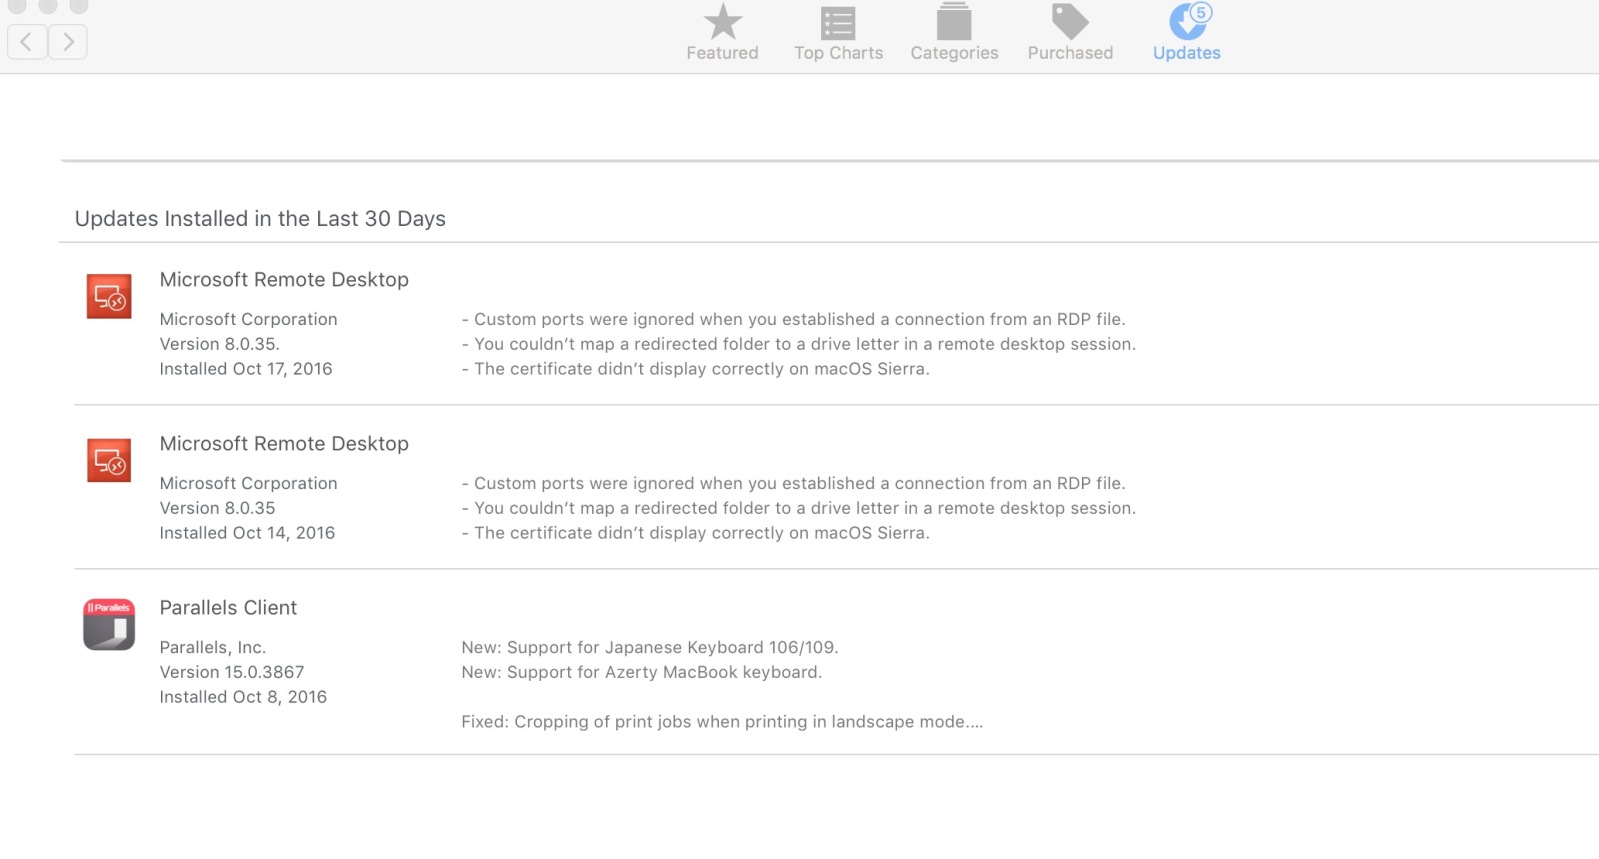
Task: Click 'New: Support for Japanese Keyboard 106/109.' note
Action: click(650, 647)
